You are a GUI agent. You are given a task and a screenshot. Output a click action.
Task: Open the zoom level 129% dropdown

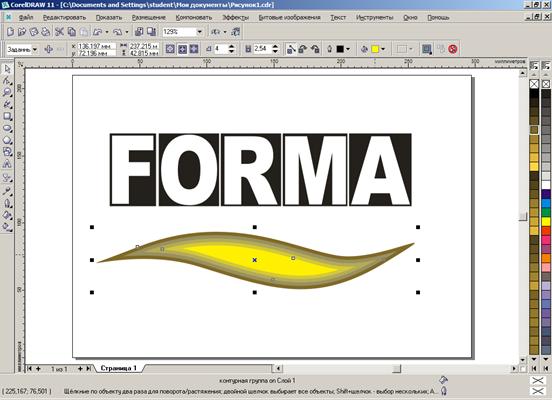click(x=199, y=32)
